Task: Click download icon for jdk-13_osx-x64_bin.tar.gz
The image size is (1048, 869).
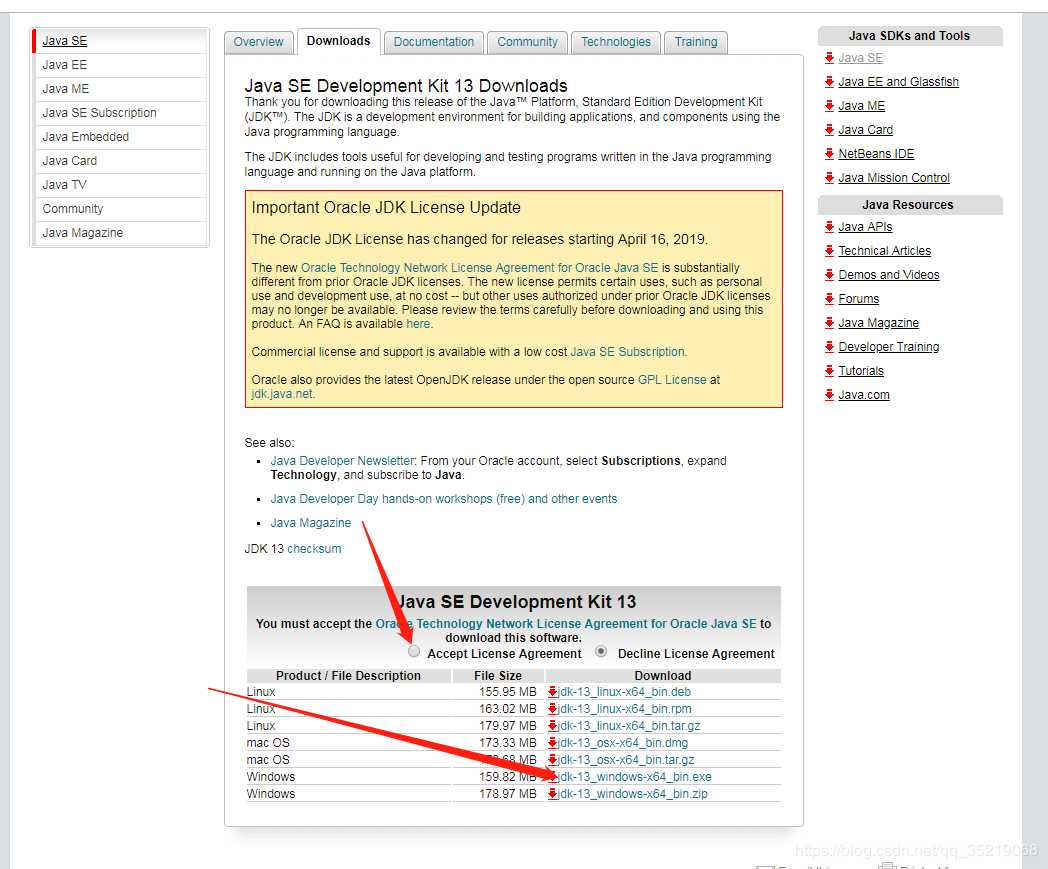Action: point(553,760)
